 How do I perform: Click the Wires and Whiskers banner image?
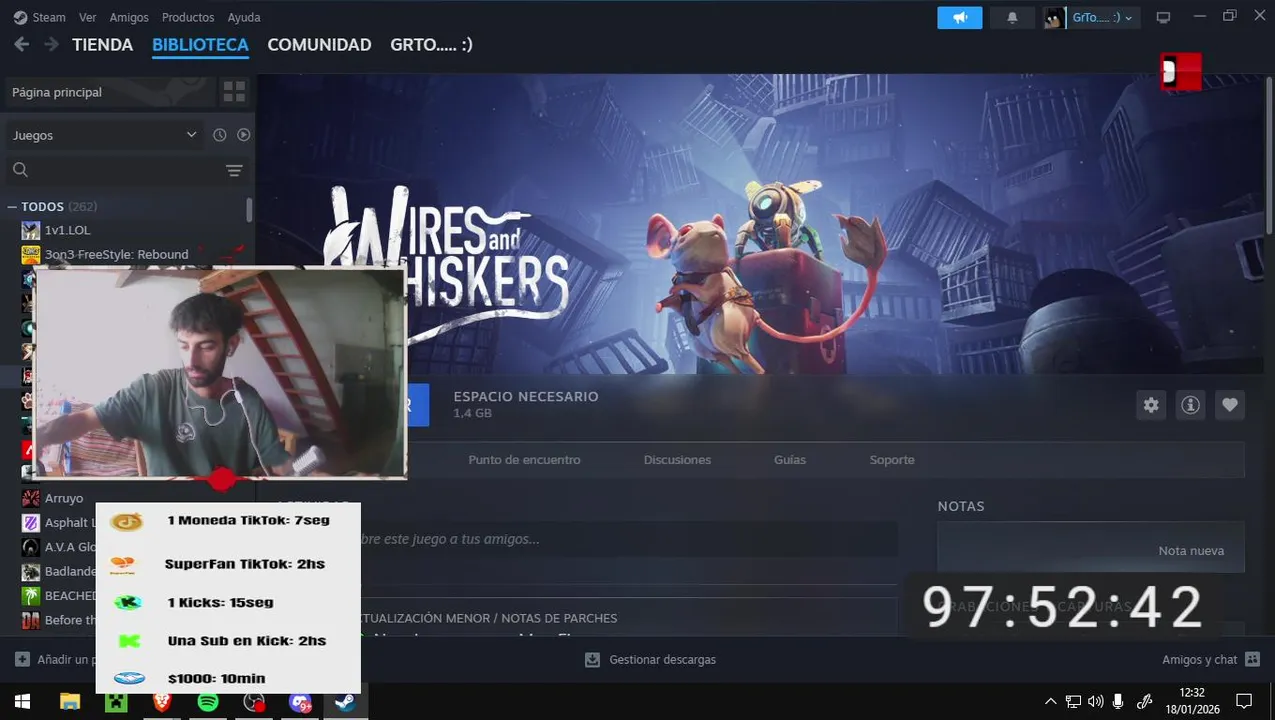click(760, 224)
